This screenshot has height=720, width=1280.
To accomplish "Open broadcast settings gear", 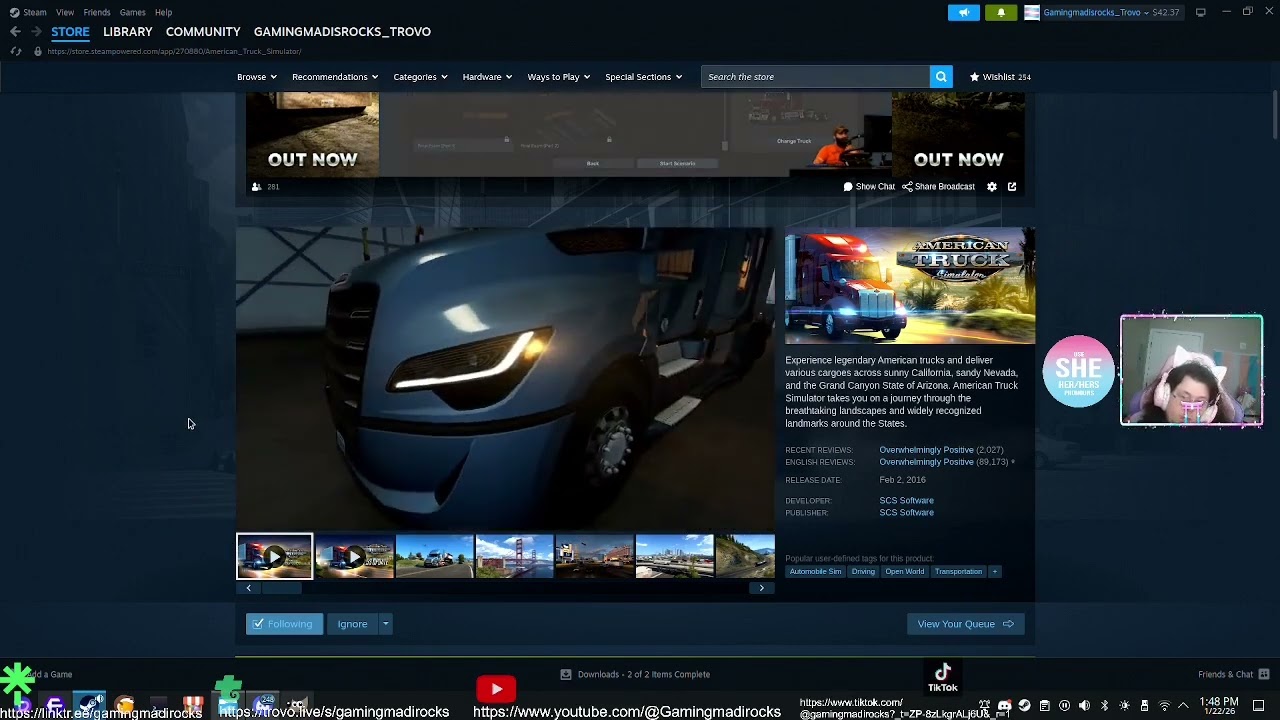I will (x=992, y=187).
